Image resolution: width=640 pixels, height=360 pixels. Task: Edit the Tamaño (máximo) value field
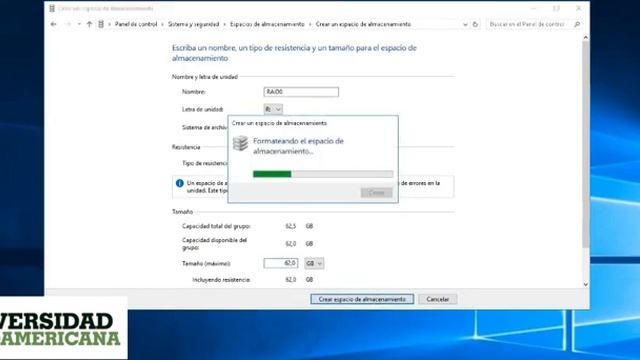point(281,263)
